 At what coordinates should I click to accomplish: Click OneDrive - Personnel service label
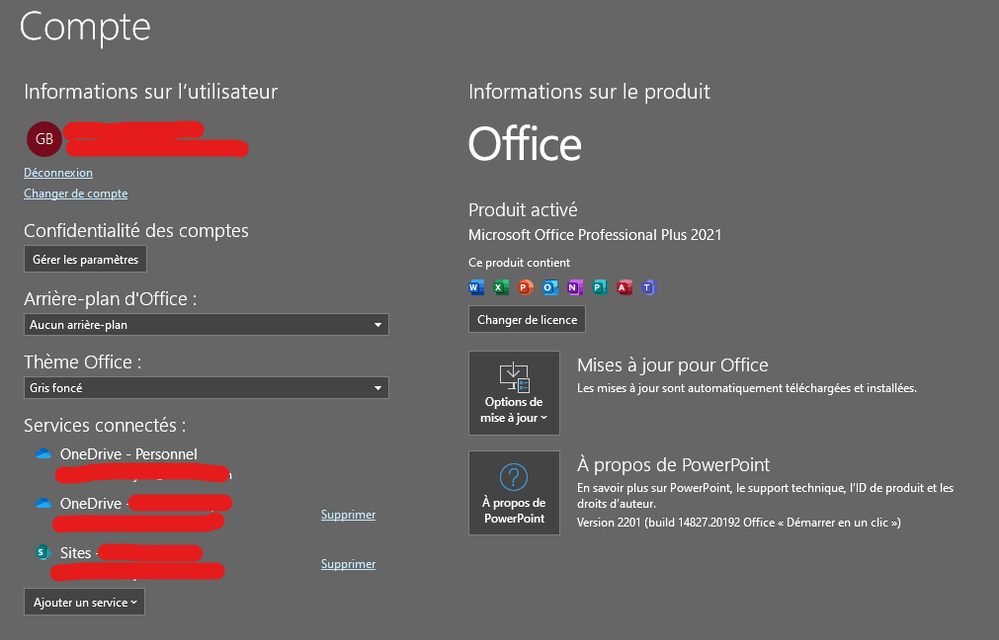click(x=129, y=454)
